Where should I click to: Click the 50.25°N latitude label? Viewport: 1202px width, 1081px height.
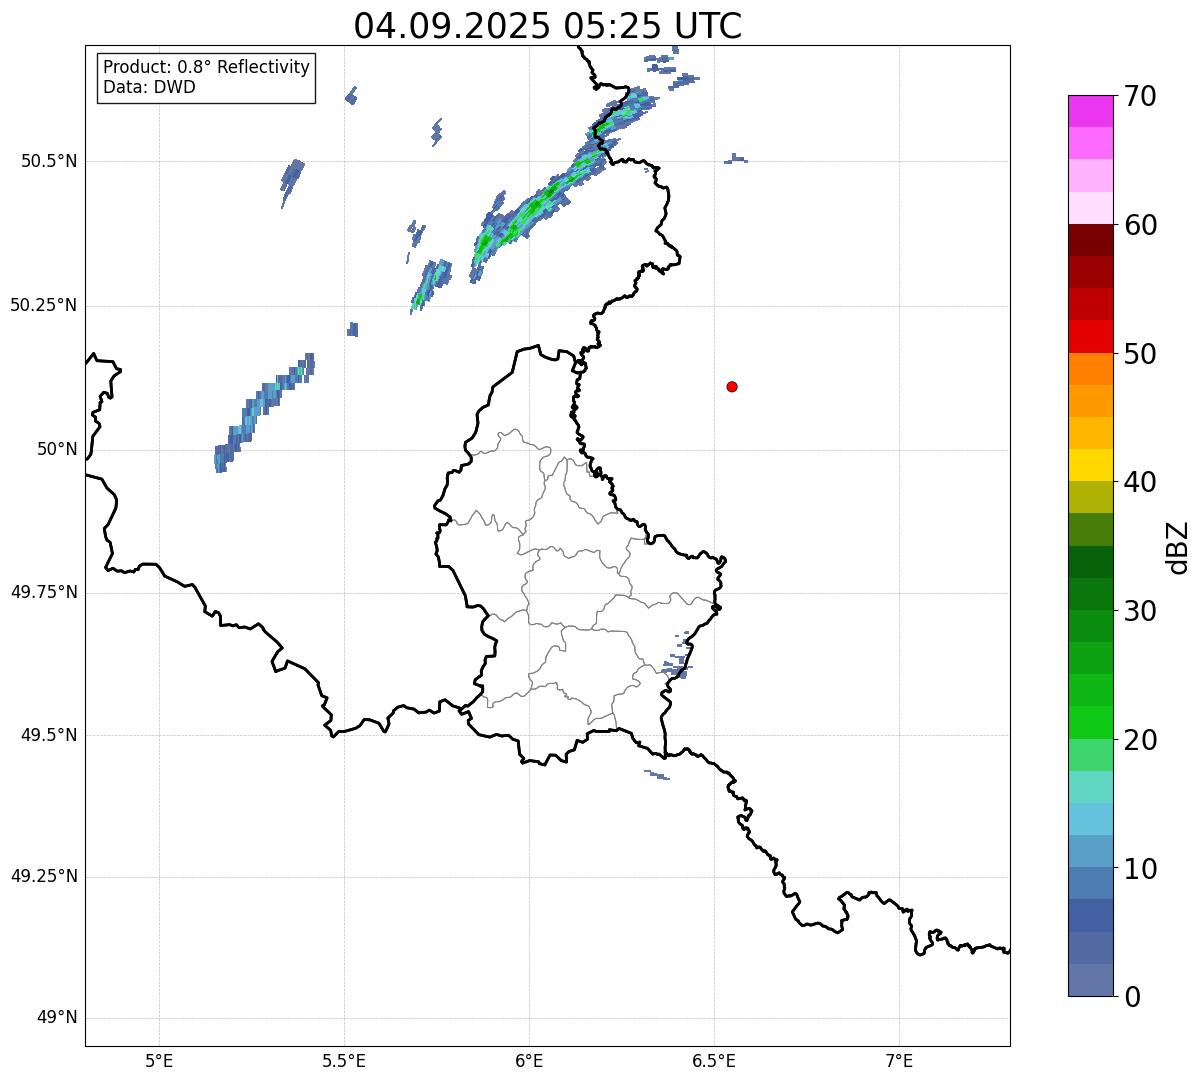click(x=44, y=305)
